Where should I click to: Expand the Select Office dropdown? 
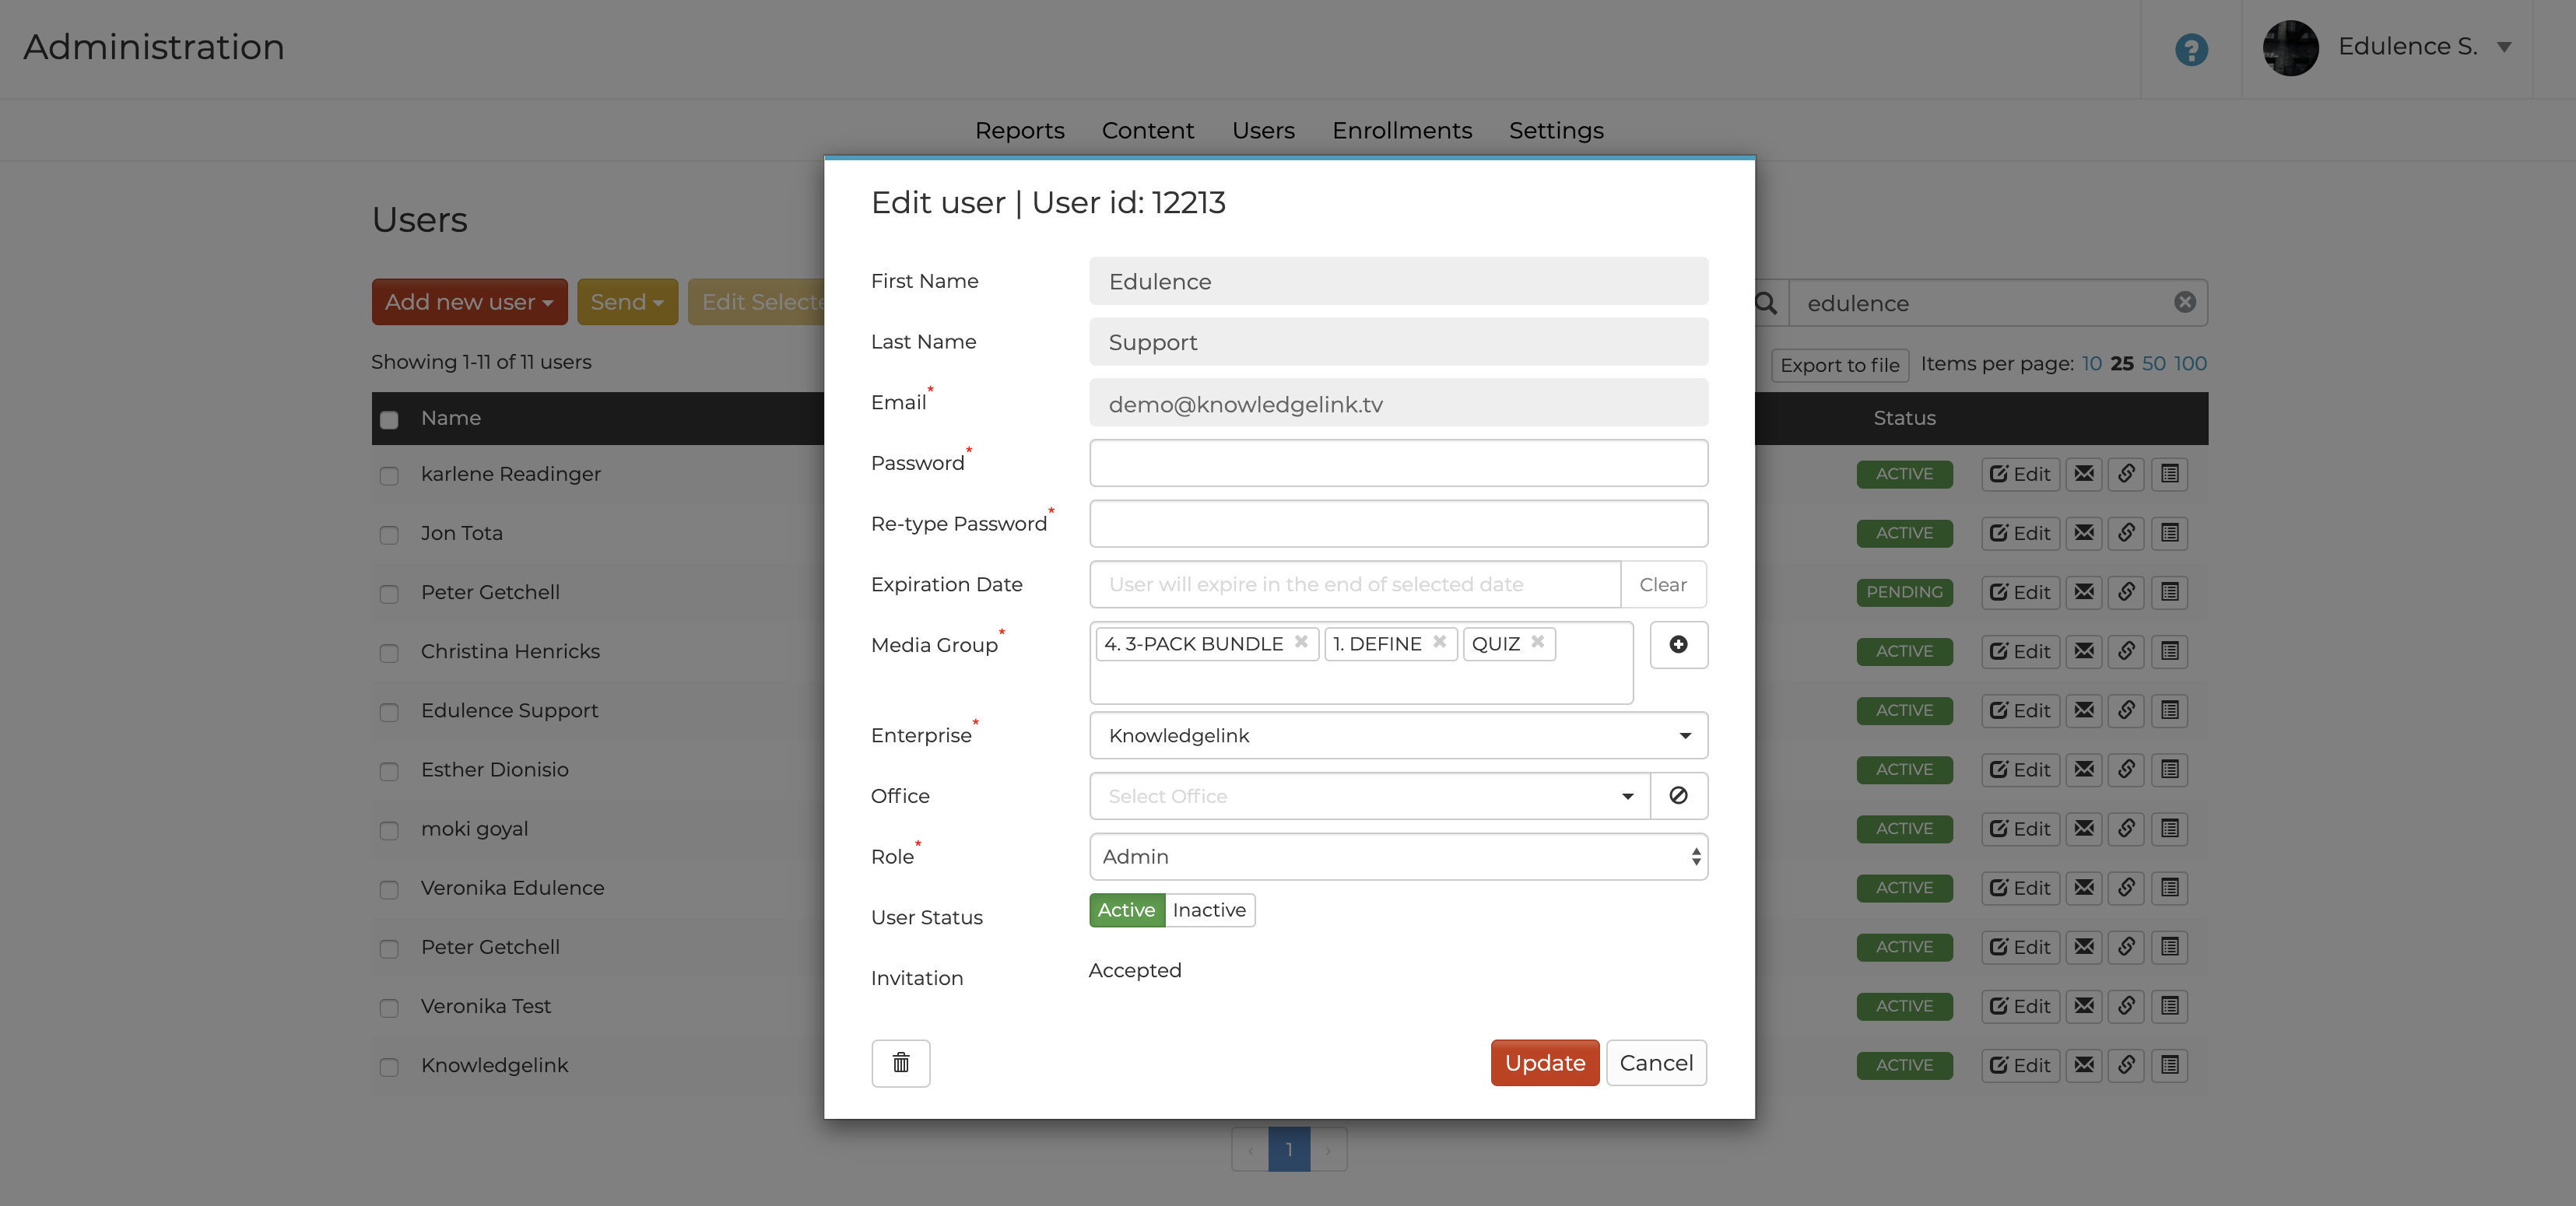(x=1368, y=796)
